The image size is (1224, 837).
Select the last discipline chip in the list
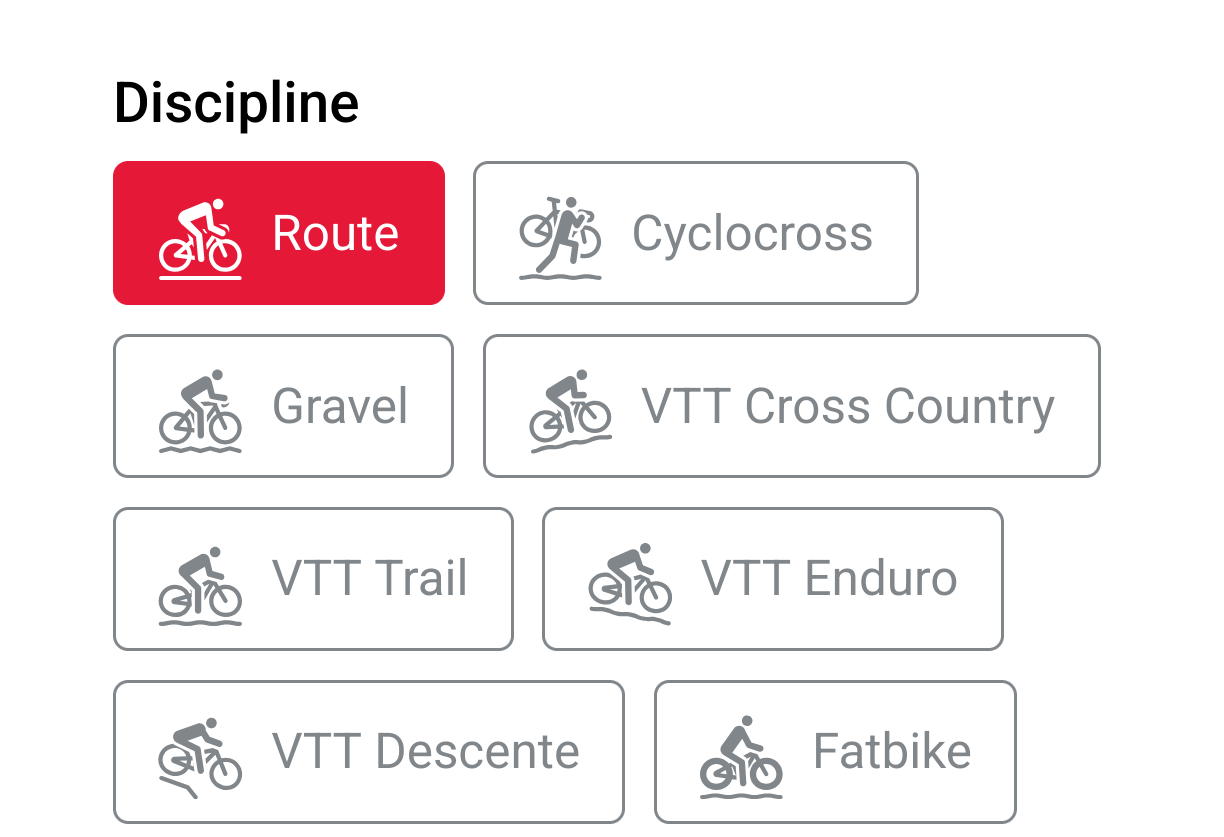pyautogui.click(x=835, y=752)
